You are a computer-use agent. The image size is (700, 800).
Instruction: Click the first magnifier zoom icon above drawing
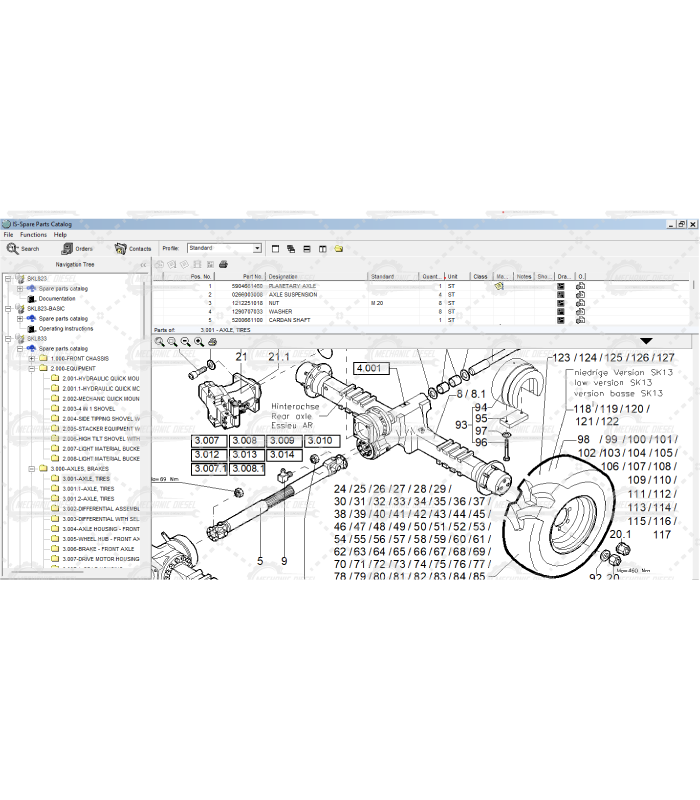[160, 341]
